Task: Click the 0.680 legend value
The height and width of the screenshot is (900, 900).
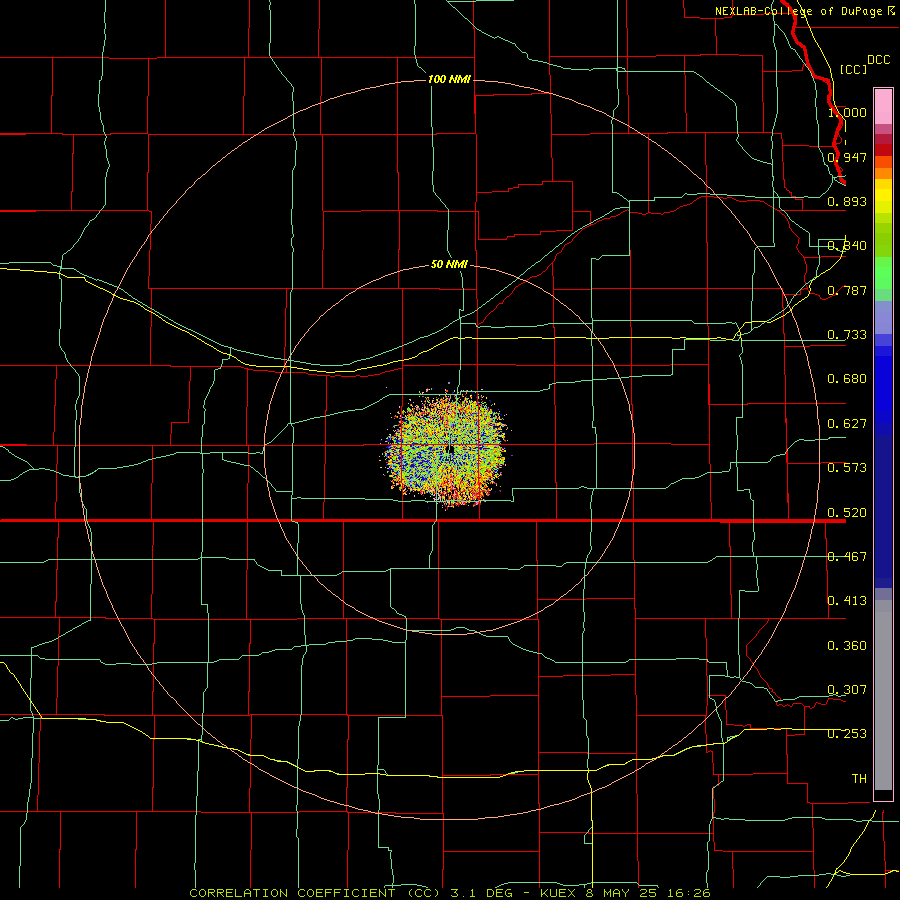Action: [847, 379]
